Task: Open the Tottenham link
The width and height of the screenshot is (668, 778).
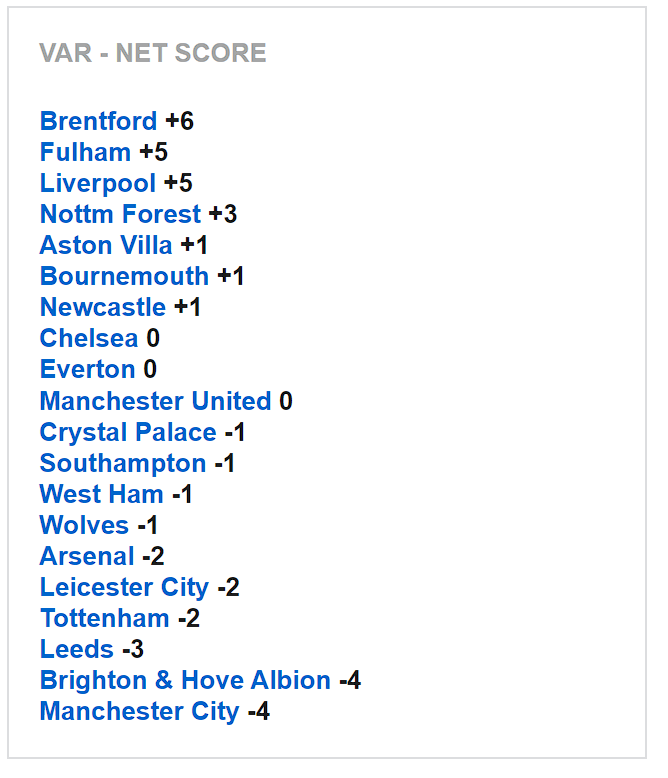Action: tap(105, 618)
